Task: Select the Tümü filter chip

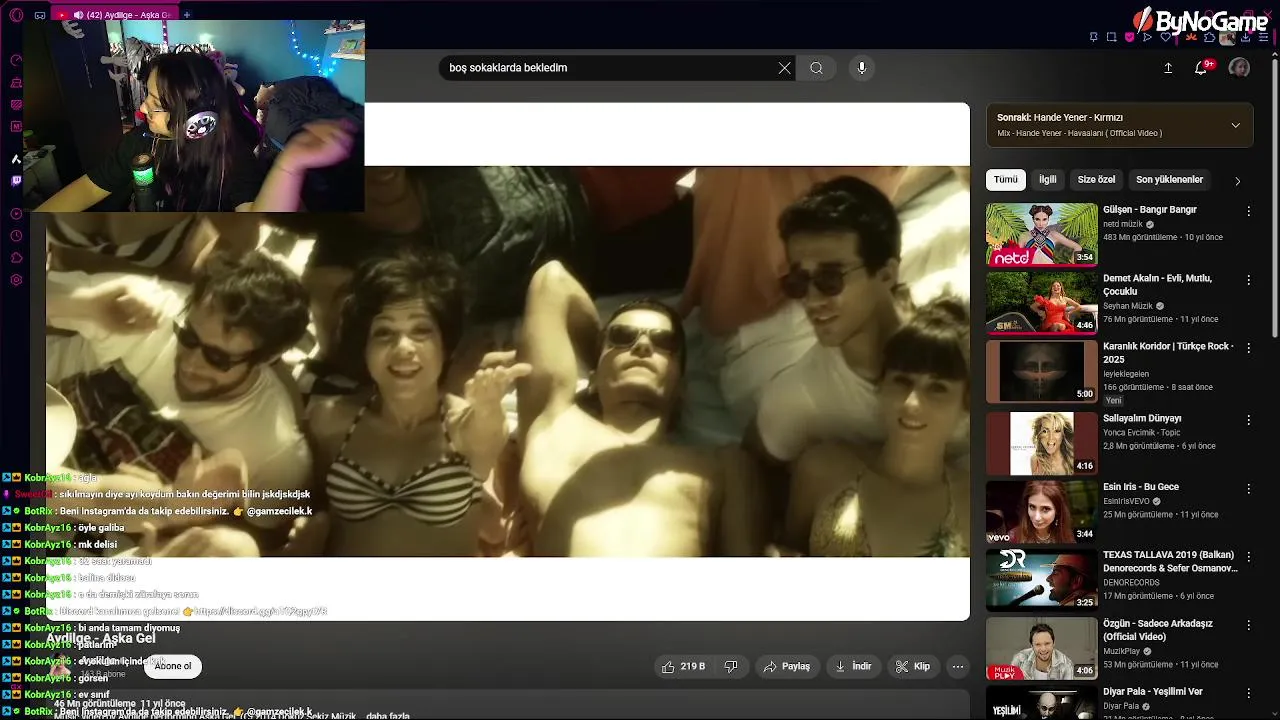Action: 1005,180
